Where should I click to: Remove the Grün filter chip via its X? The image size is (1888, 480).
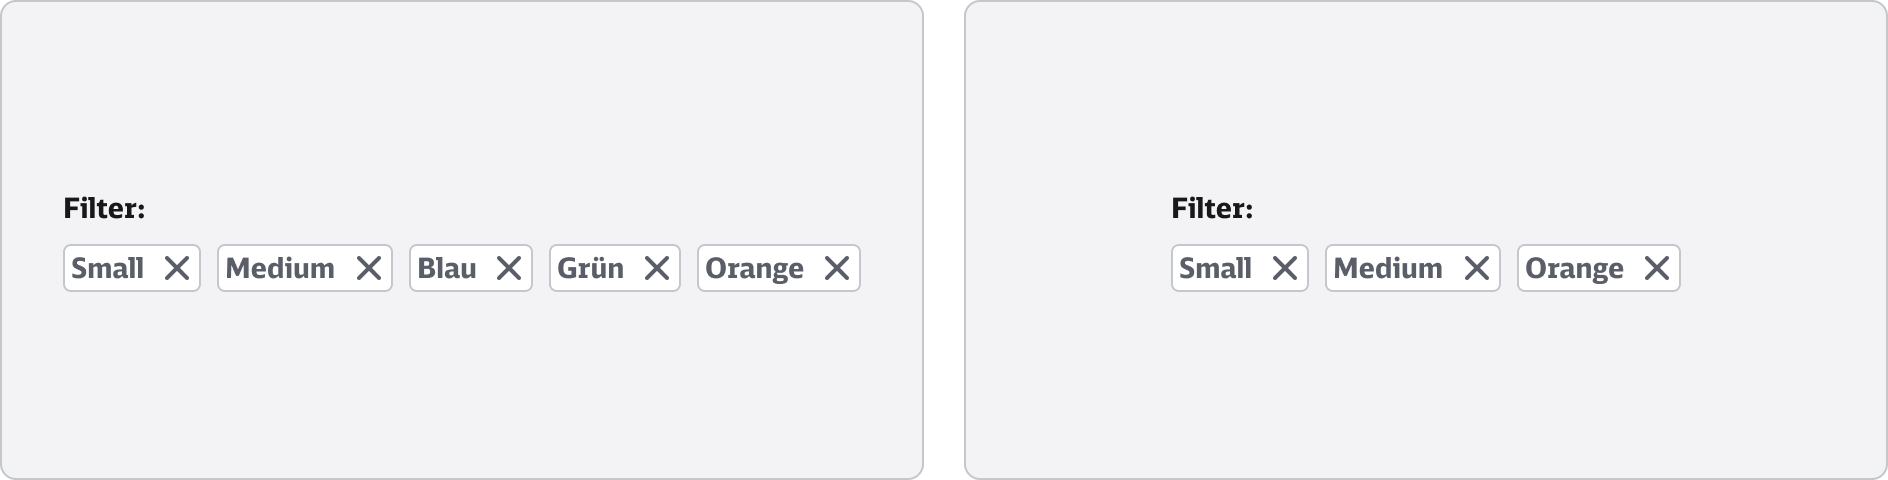coord(657,268)
